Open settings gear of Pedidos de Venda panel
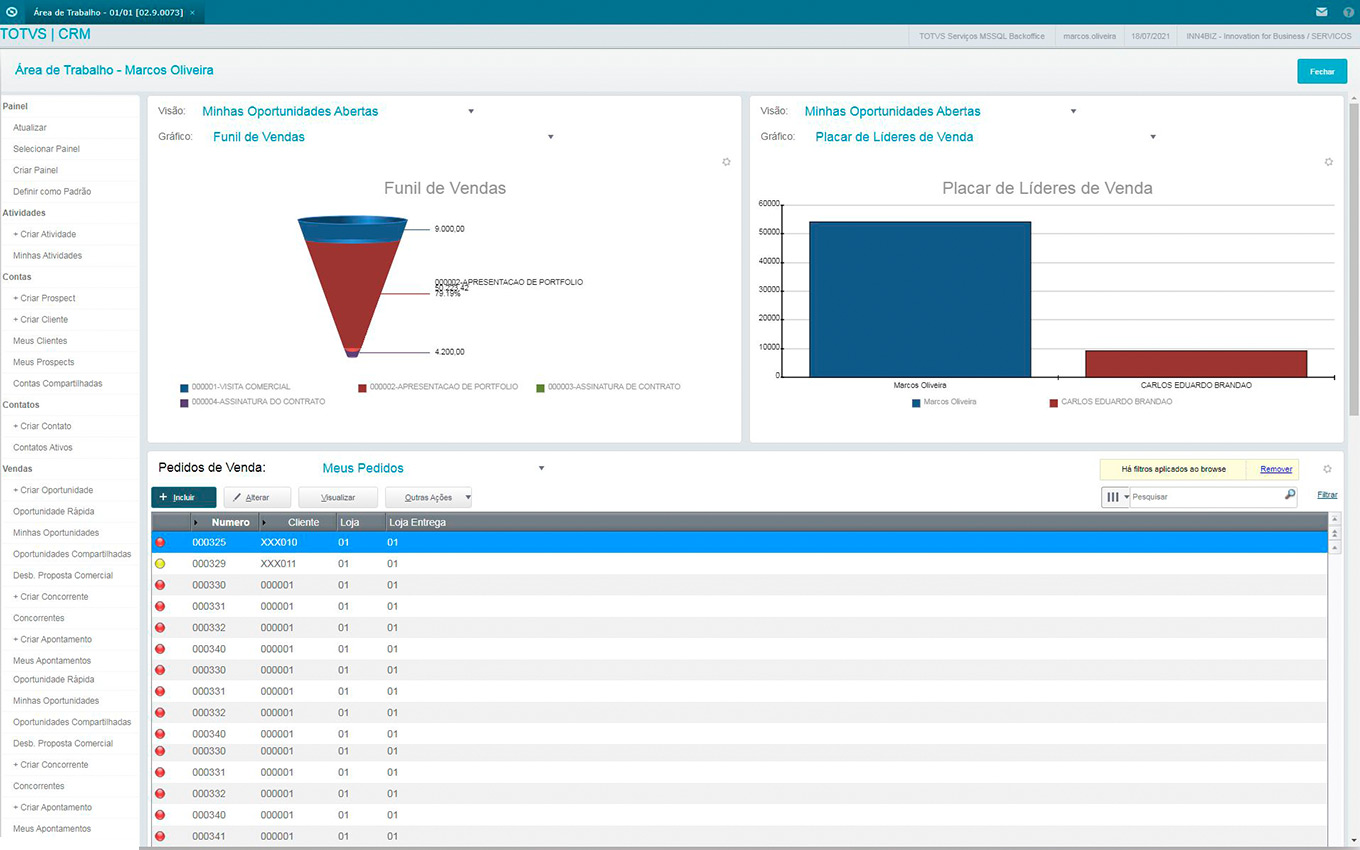The image size is (1360, 850). pos(1327,469)
